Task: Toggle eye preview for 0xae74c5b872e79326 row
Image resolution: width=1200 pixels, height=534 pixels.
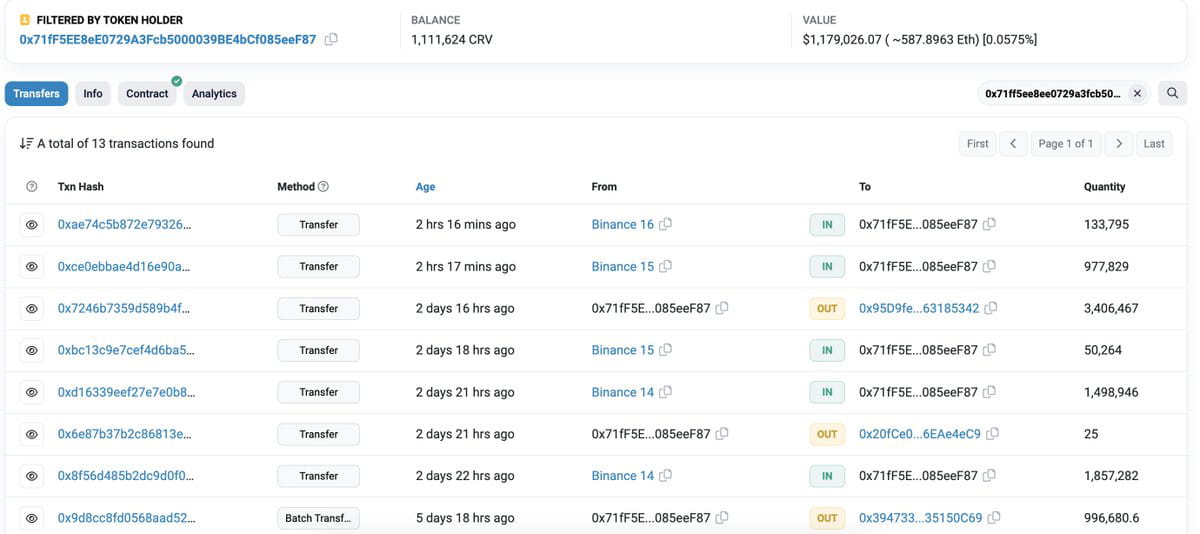Action: point(31,225)
